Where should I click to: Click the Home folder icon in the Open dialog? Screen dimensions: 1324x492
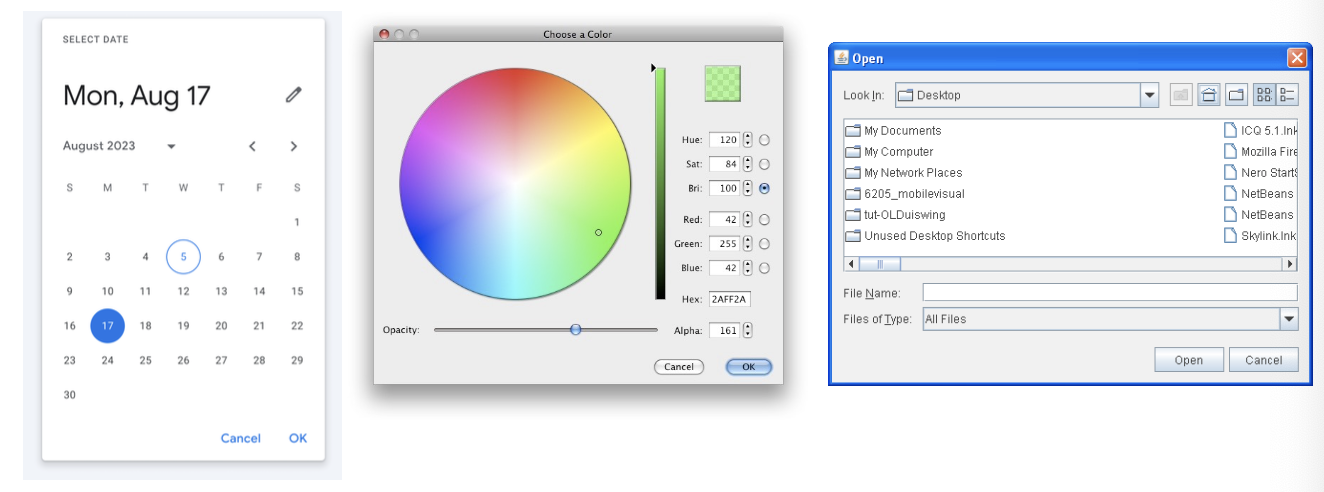1209,95
